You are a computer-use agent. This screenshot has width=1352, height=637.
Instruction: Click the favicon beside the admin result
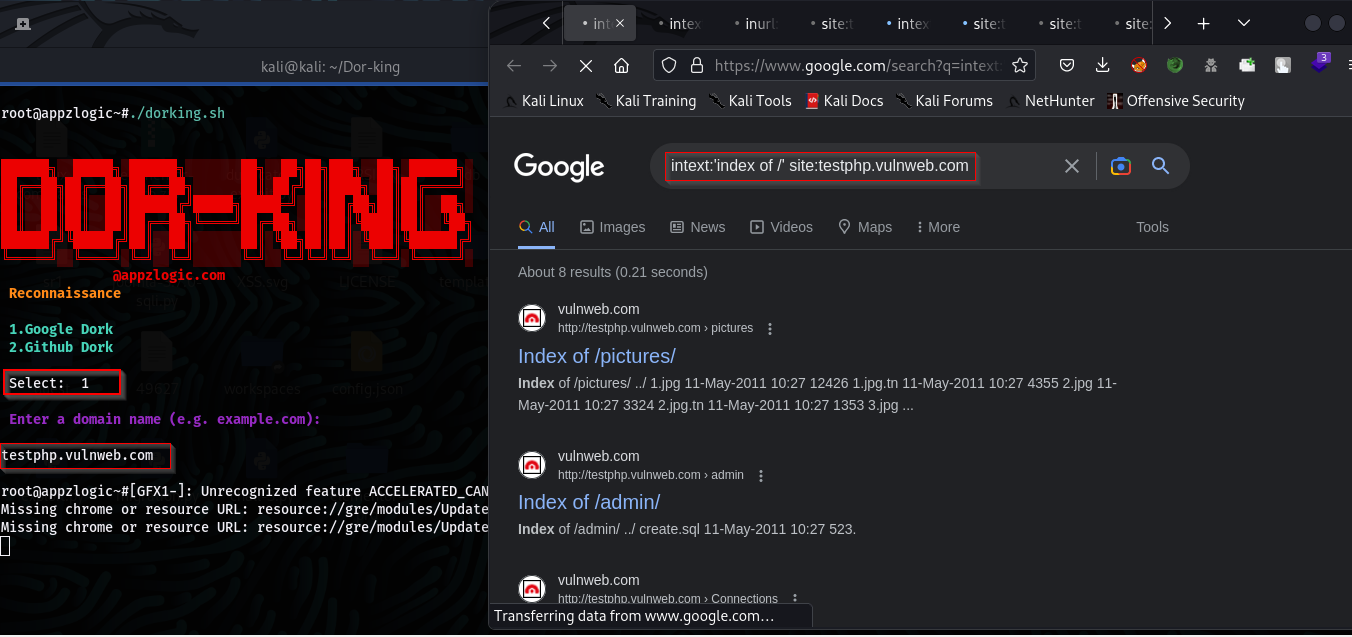click(532, 465)
